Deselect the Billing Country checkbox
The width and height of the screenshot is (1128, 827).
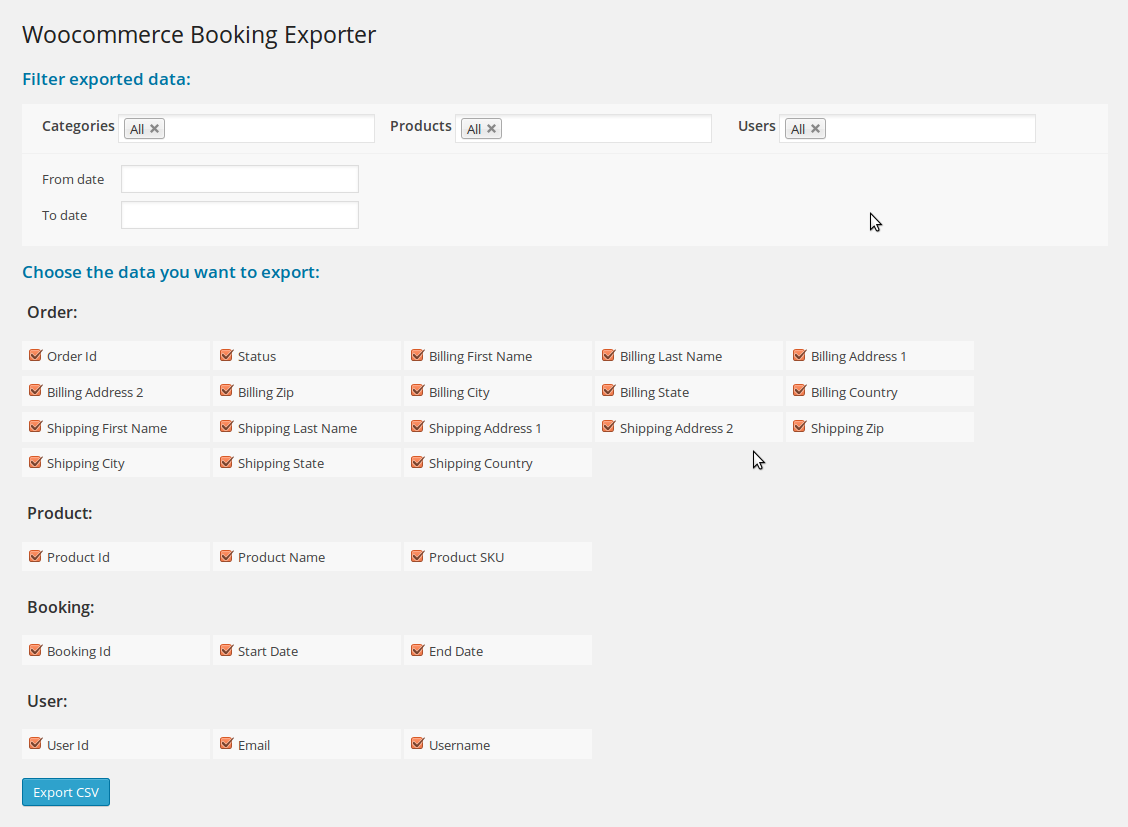[799, 391]
